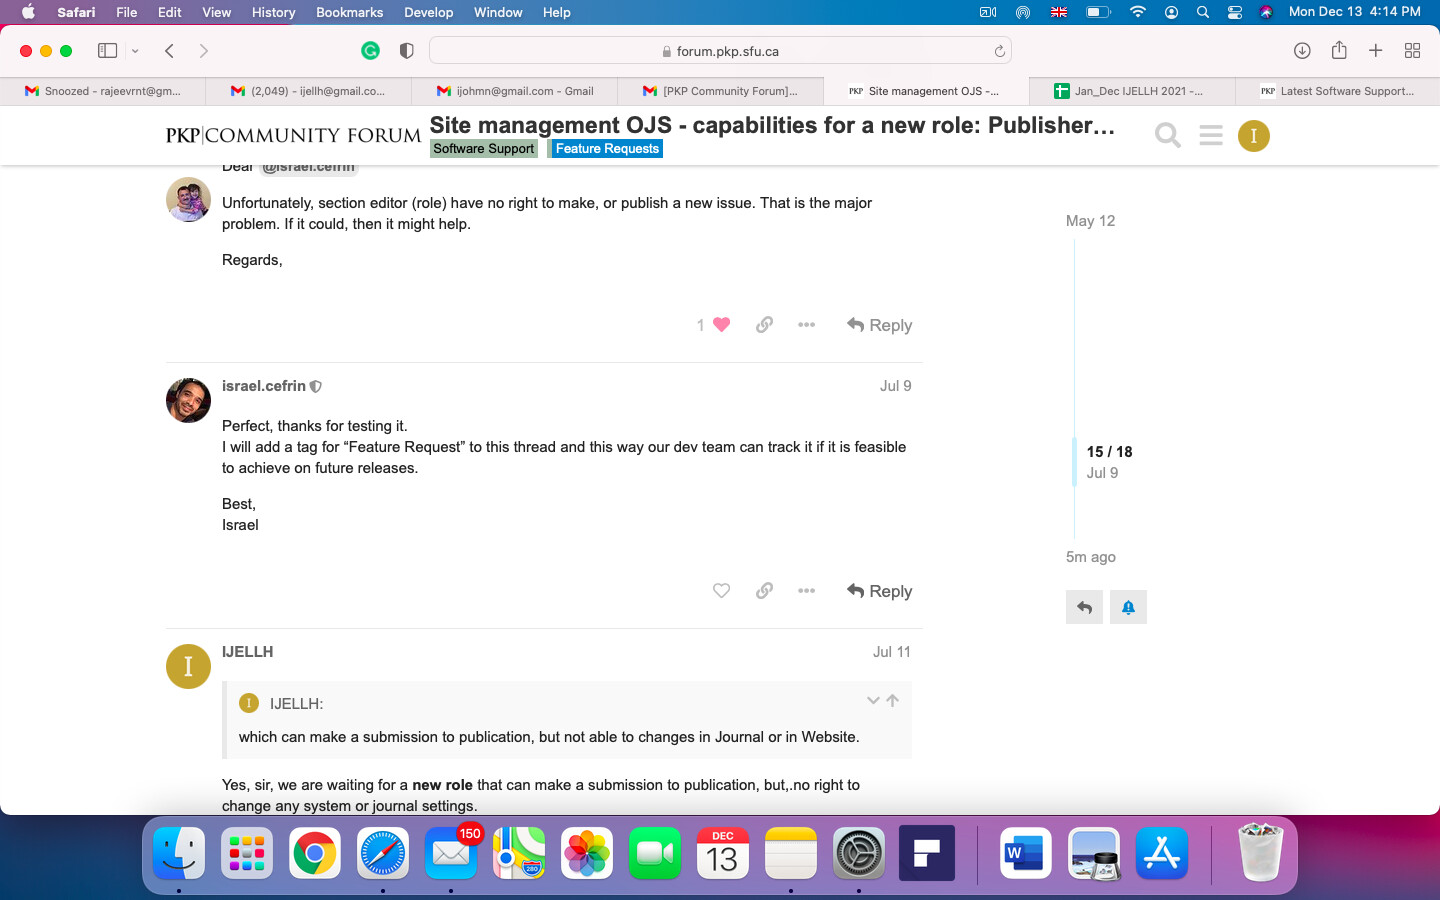Click the Share icon
The height and width of the screenshot is (900, 1440).
[1339, 50]
